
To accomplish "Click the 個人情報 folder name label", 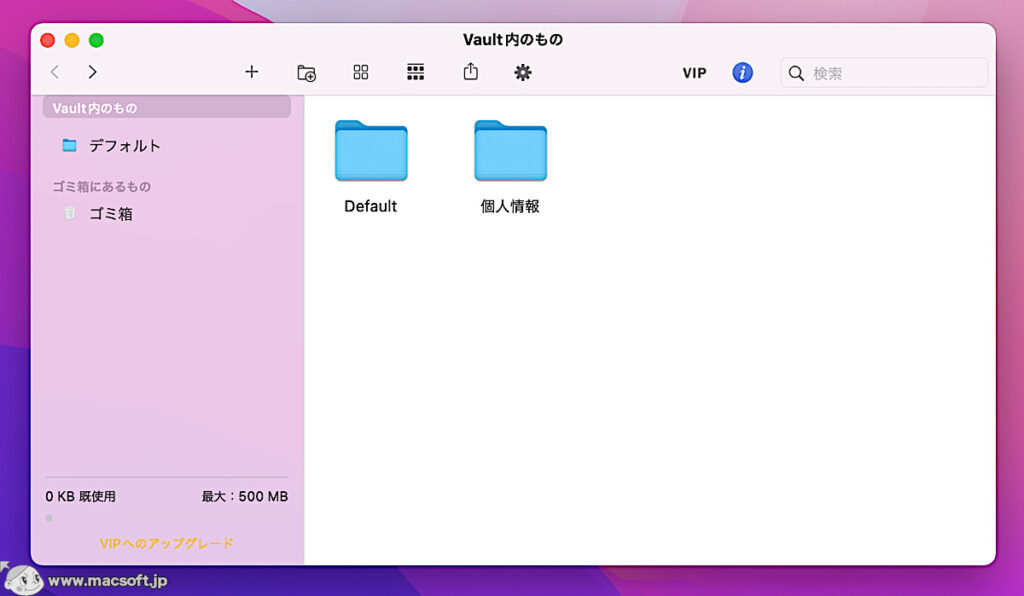I will [x=510, y=206].
